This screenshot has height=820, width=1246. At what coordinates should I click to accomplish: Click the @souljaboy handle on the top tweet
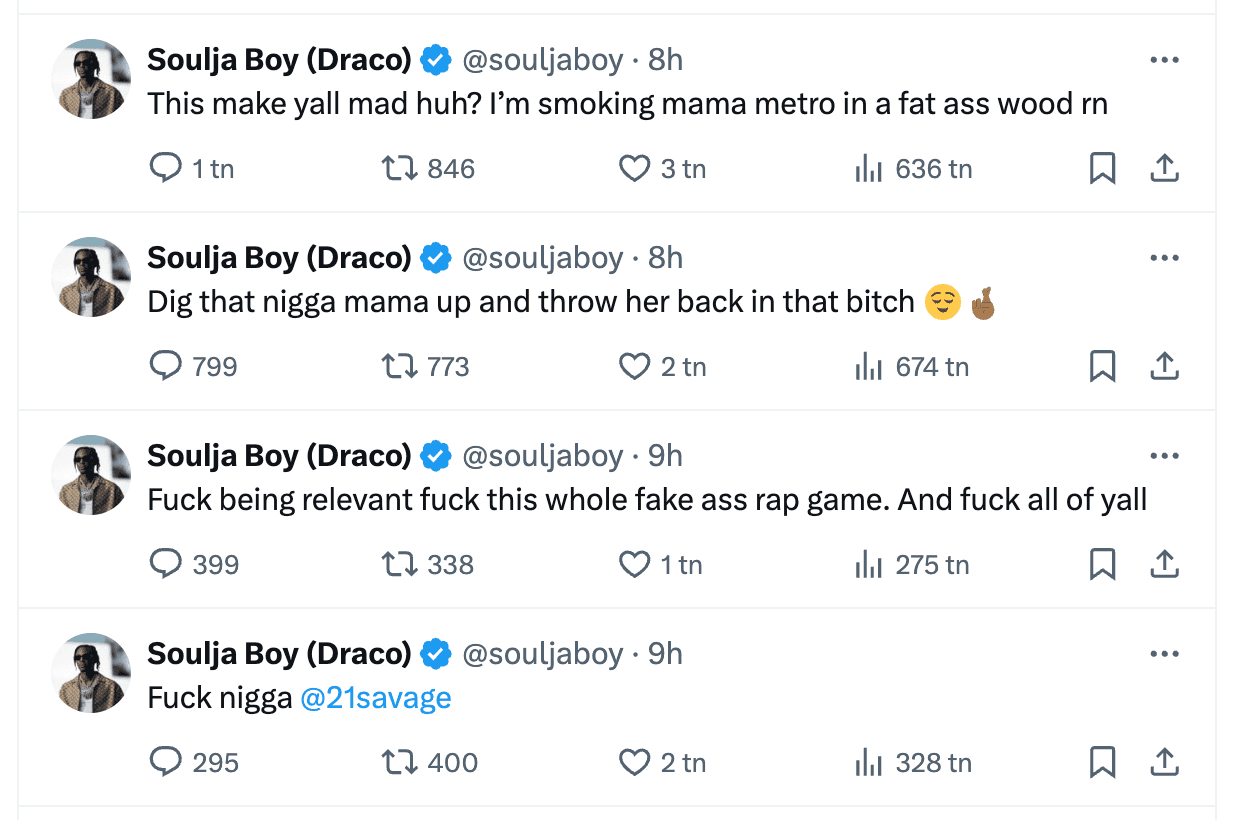click(544, 59)
